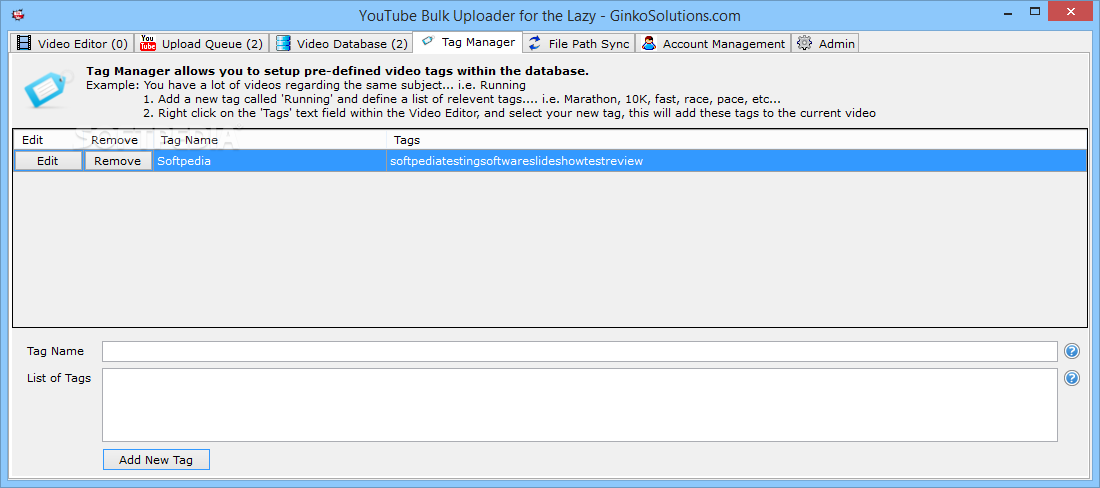1100x488 pixels.
Task: Select the Softpedia tag name cell
Action: (x=270, y=161)
